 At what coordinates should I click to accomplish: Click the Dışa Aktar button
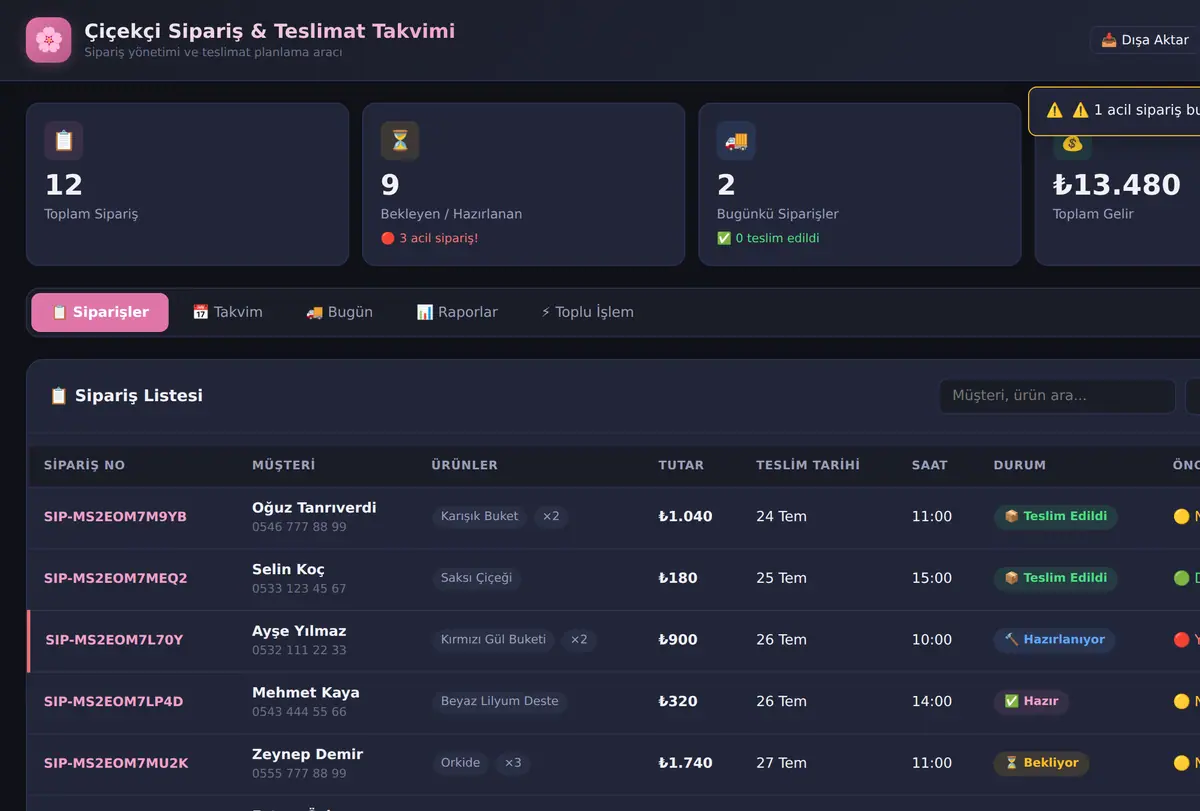(x=1145, y=40)
